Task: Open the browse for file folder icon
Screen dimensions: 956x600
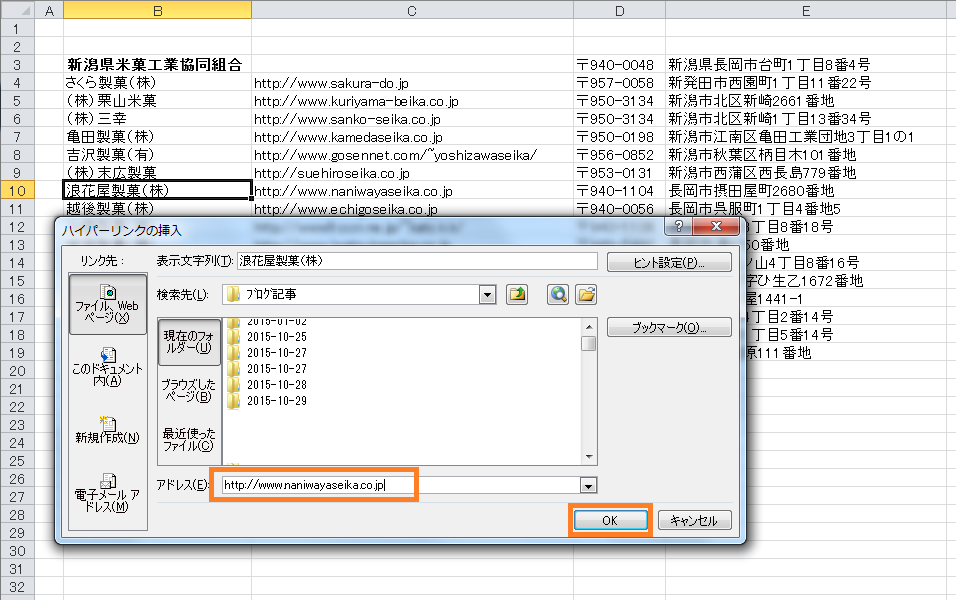Action: [586, 294]
